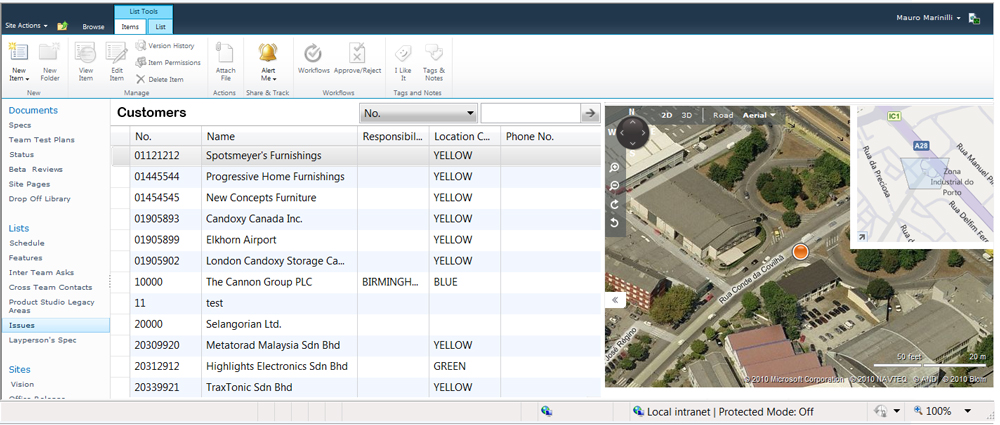1000x425 pixels.
Task: Select the List ribbon tab
Action: coord(161,27)
